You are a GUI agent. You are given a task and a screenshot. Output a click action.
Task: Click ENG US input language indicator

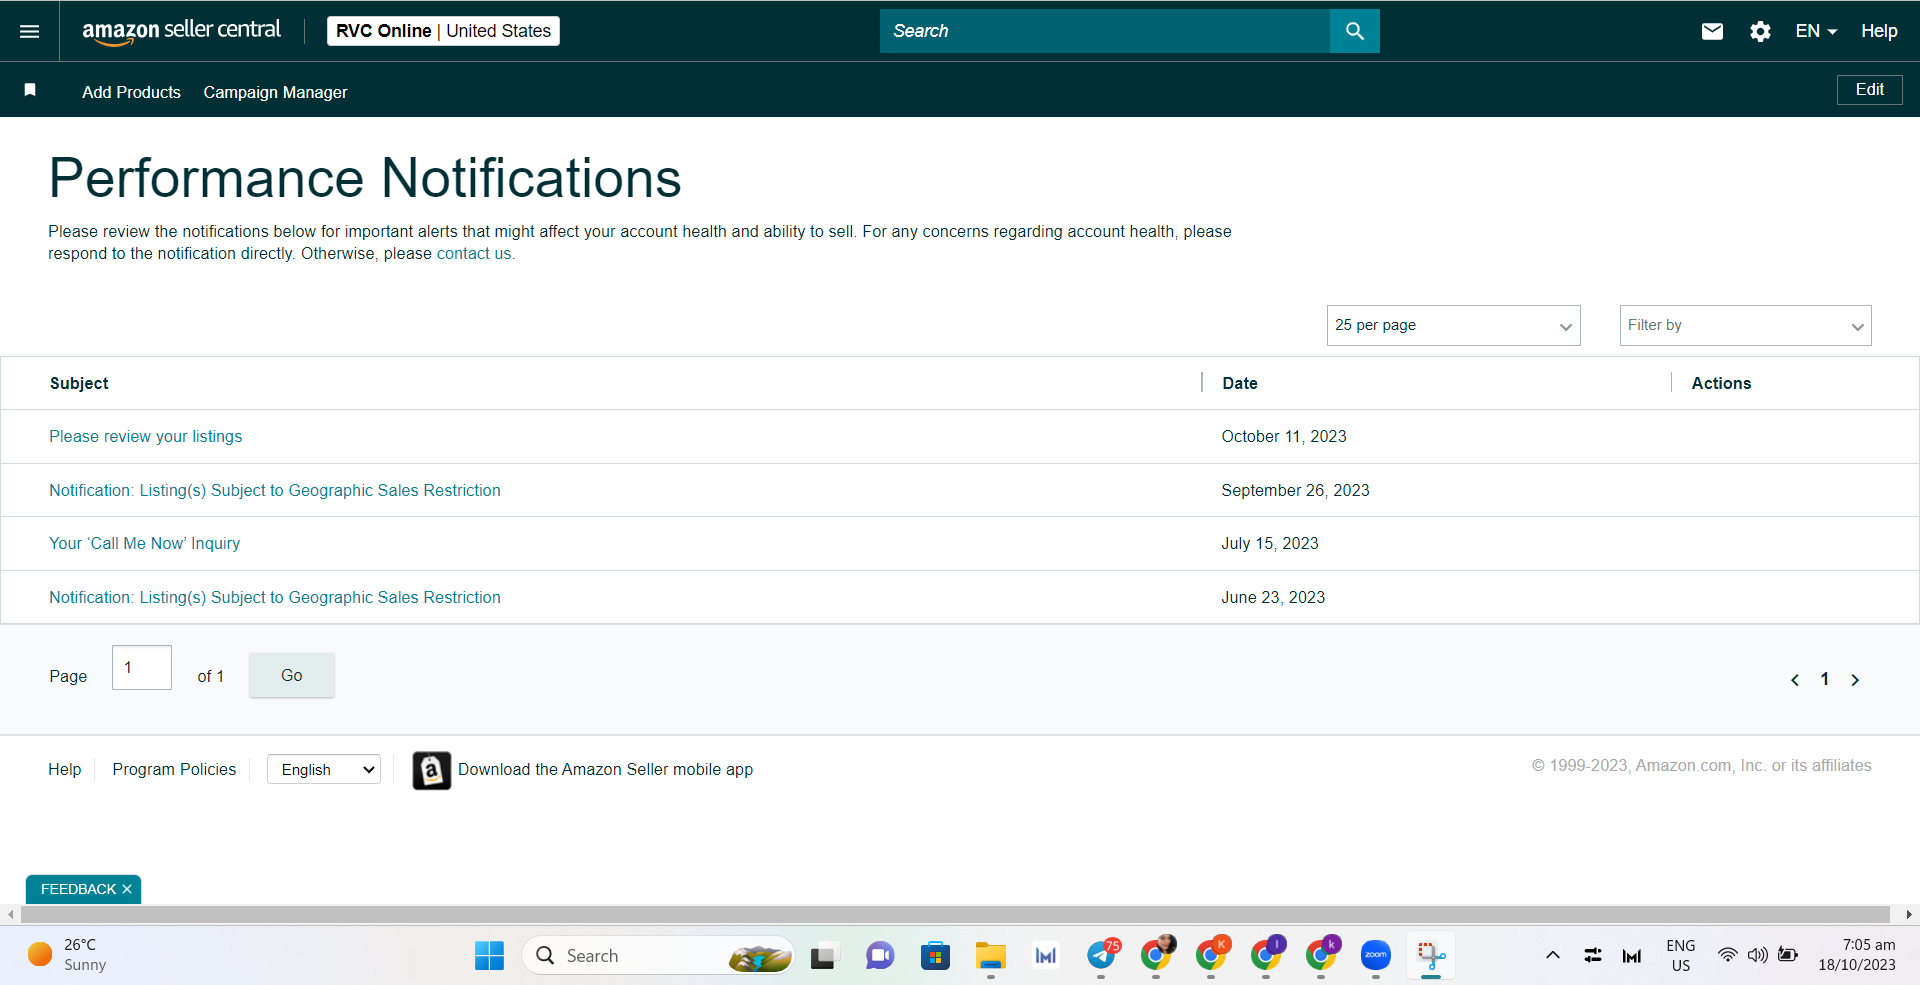point(1680,955)
